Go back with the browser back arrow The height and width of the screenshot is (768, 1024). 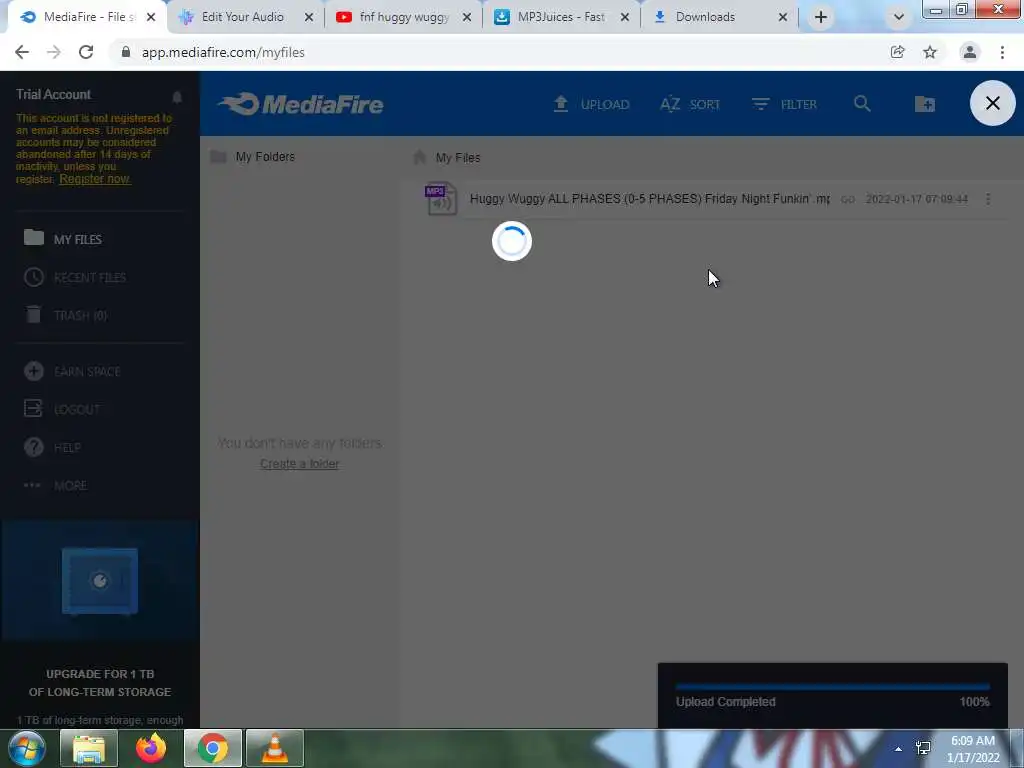point(22,52)
